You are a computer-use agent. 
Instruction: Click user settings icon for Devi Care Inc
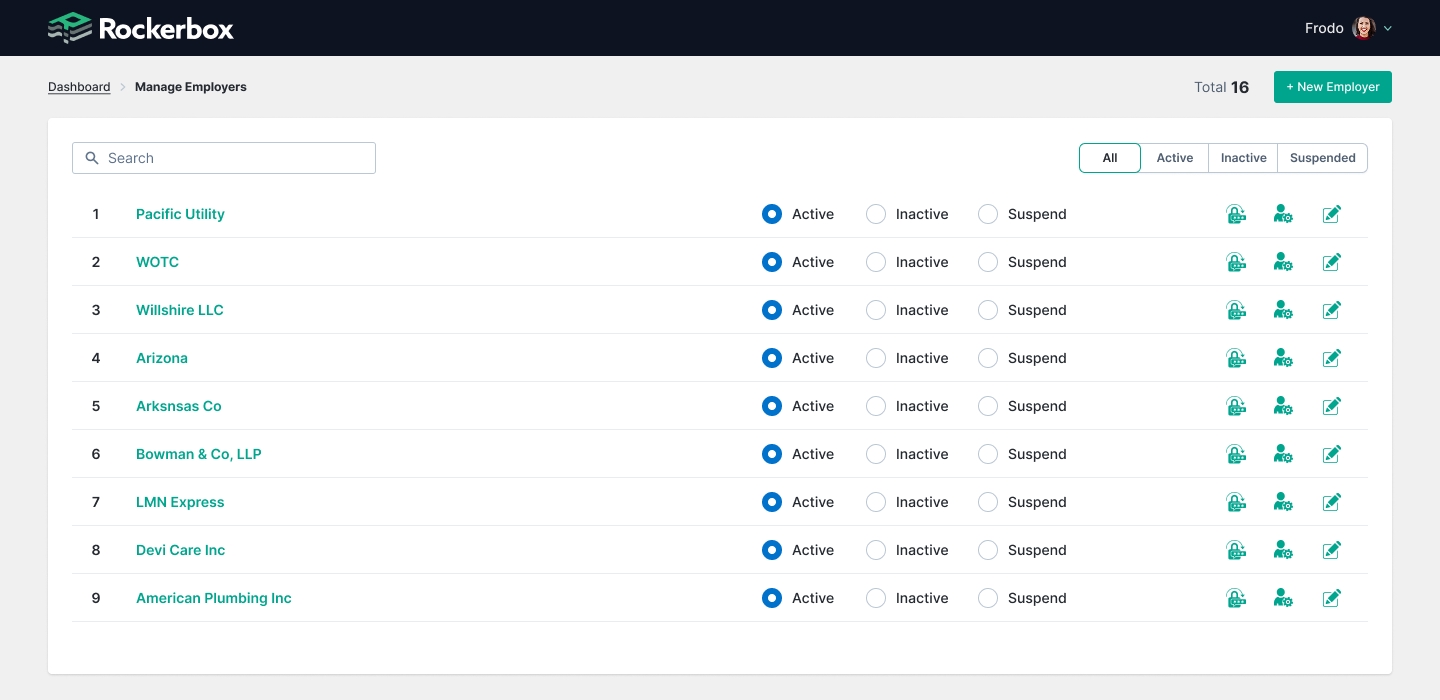(1283, 550)
